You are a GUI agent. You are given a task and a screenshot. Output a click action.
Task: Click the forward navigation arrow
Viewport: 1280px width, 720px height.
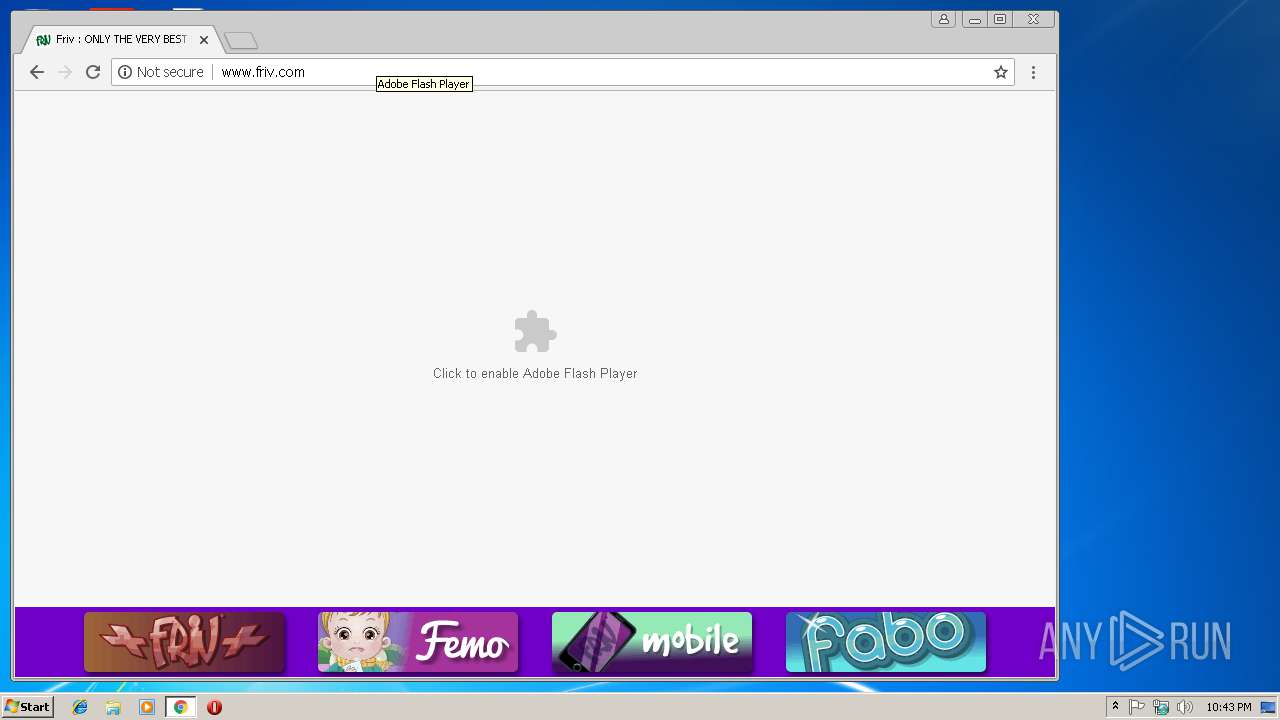[65, 72]
